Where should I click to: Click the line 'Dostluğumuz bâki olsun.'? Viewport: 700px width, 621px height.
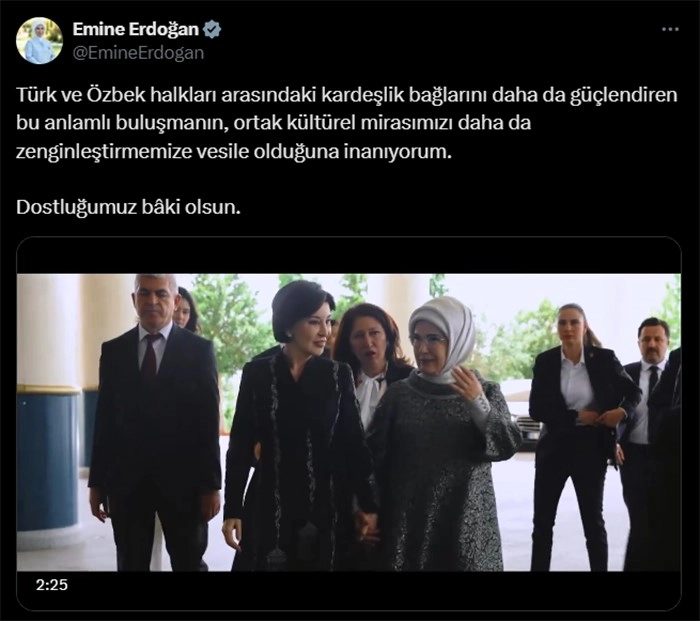click(x=128, y=208)
